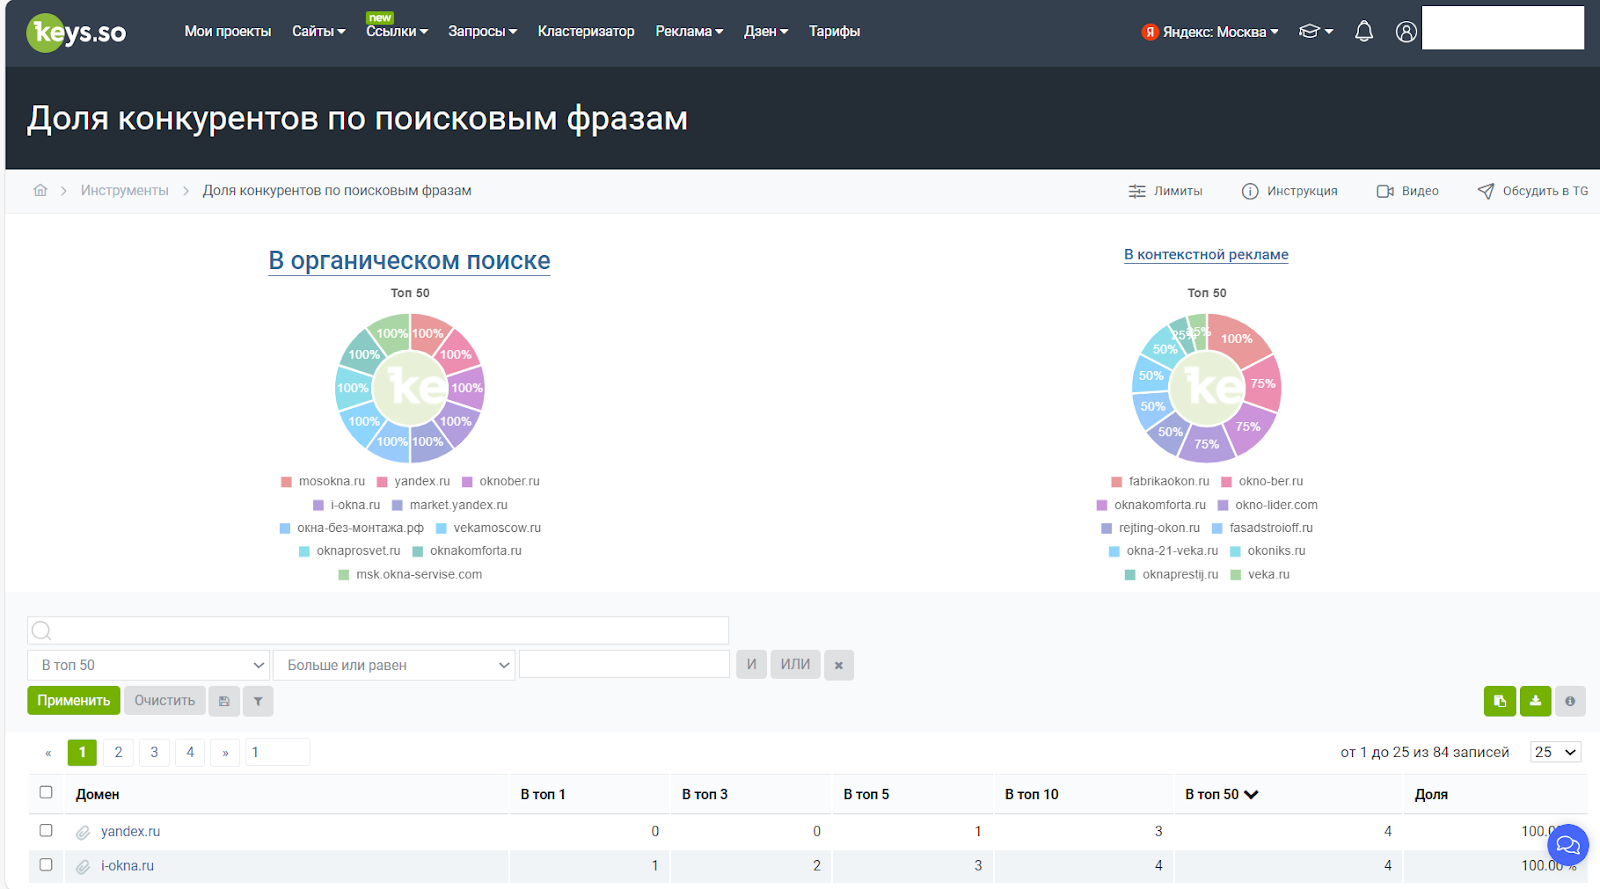Open the chat support bubble
This screenshot has width=1600, height=889.
(1568, 845)
